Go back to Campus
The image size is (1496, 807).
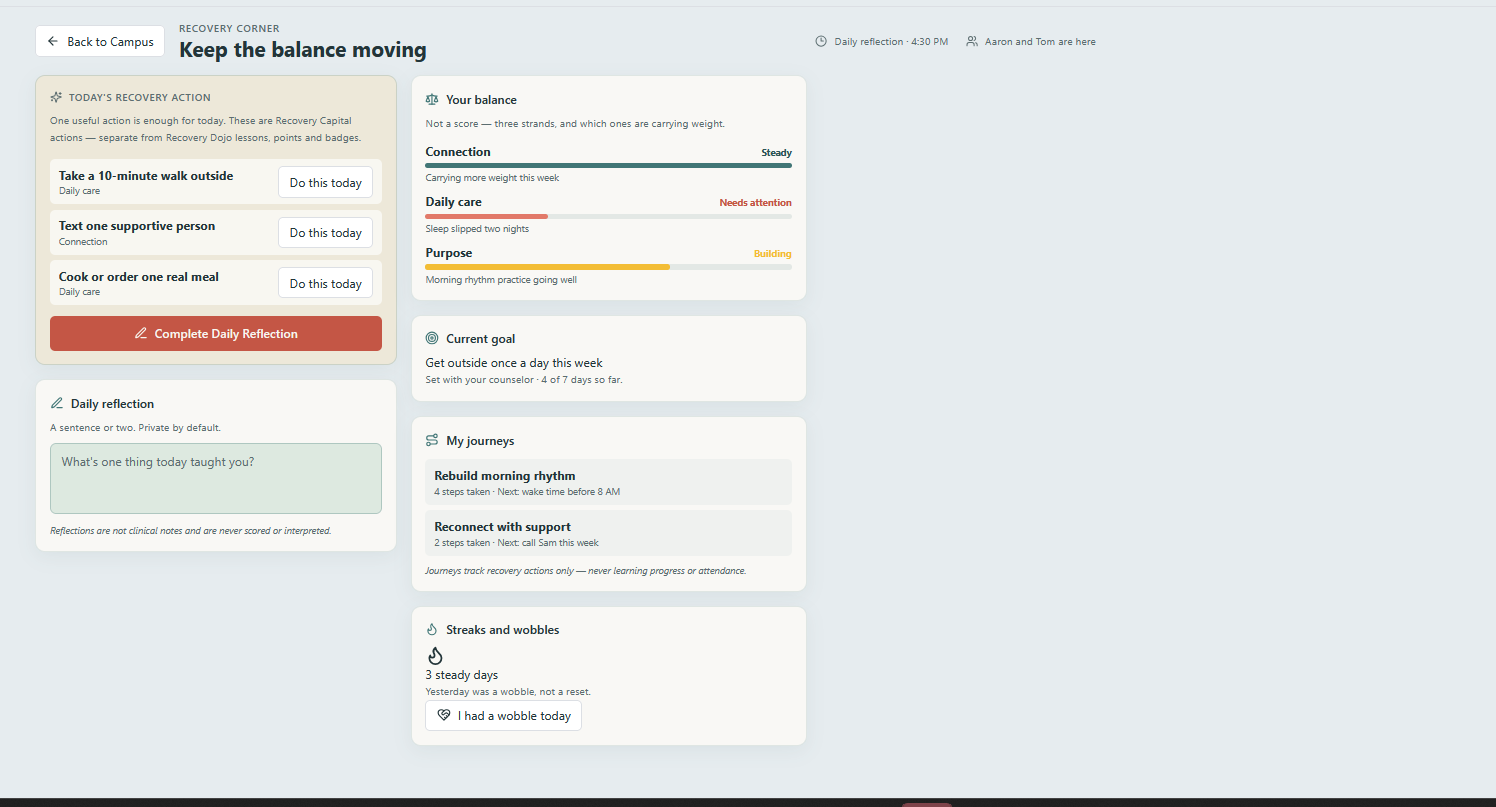(100, 42)
